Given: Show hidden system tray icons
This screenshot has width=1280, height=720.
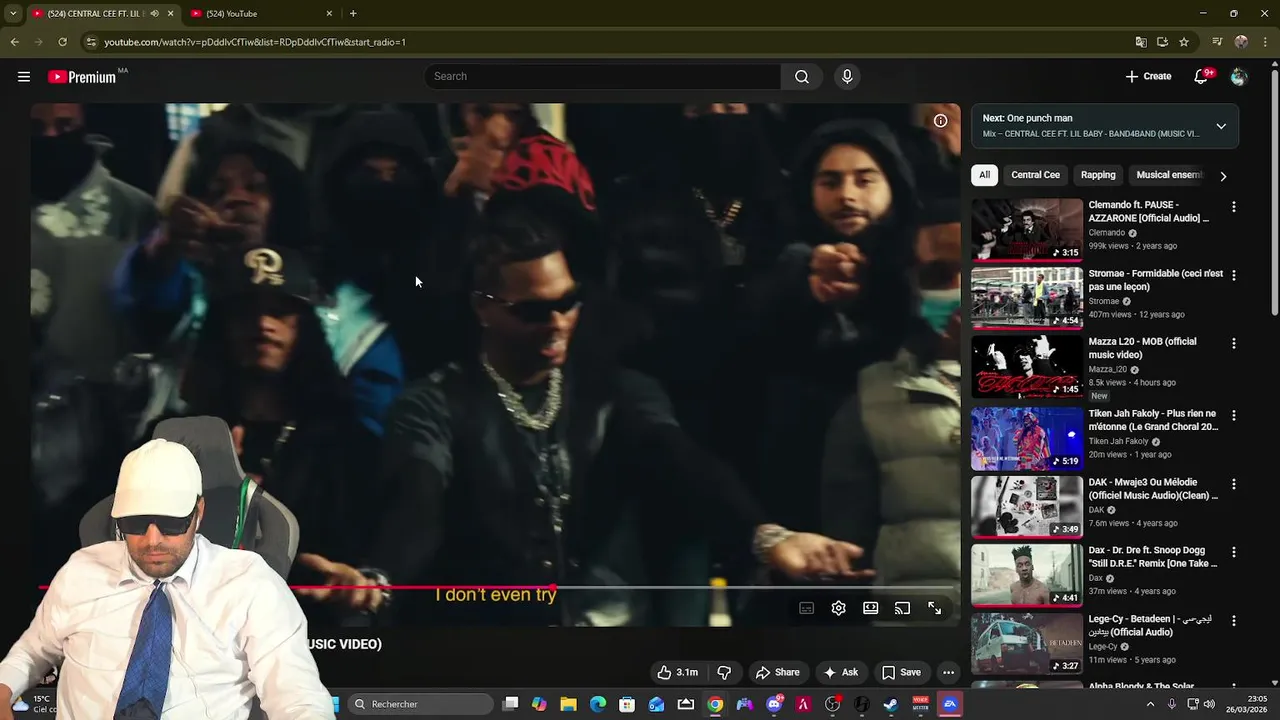Looking at the screenshot, I should coord(1150,704).
